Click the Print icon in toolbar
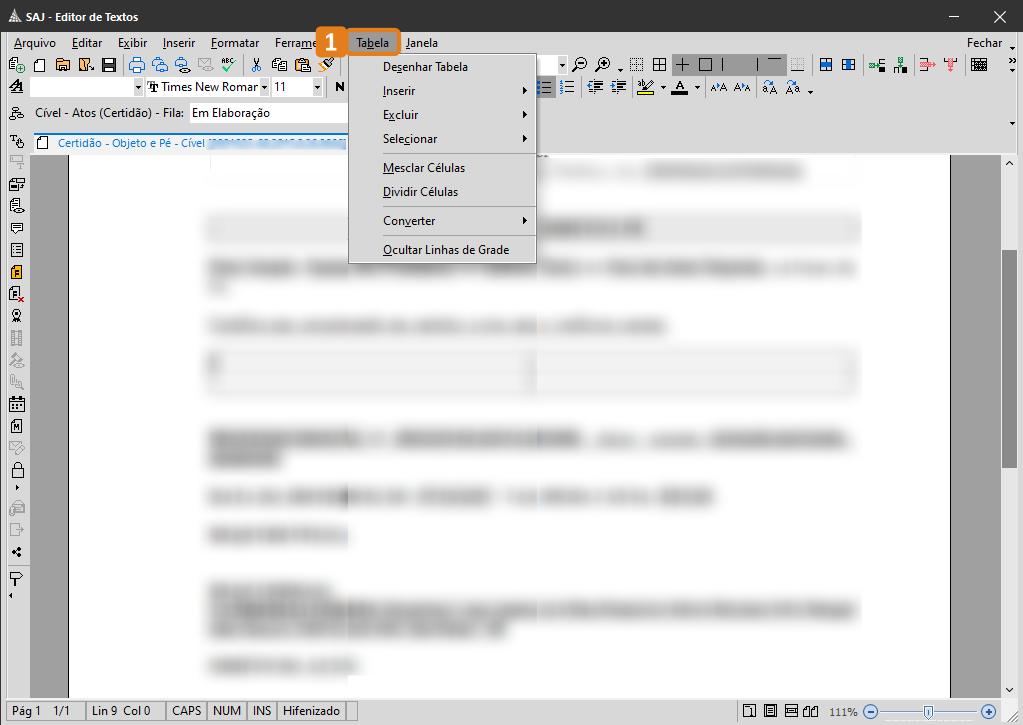Image resolution: width=1023 pixels, height=725 pixels. click(137, 65)
